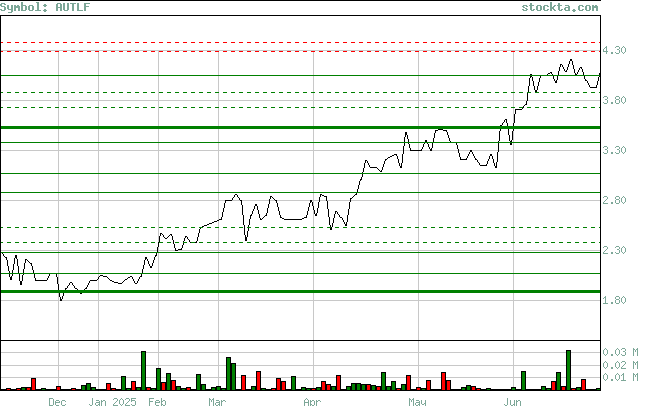Click the 0.01 M volume axis label
The width and height of the screenshot is (655, 406).
(620, 378)
